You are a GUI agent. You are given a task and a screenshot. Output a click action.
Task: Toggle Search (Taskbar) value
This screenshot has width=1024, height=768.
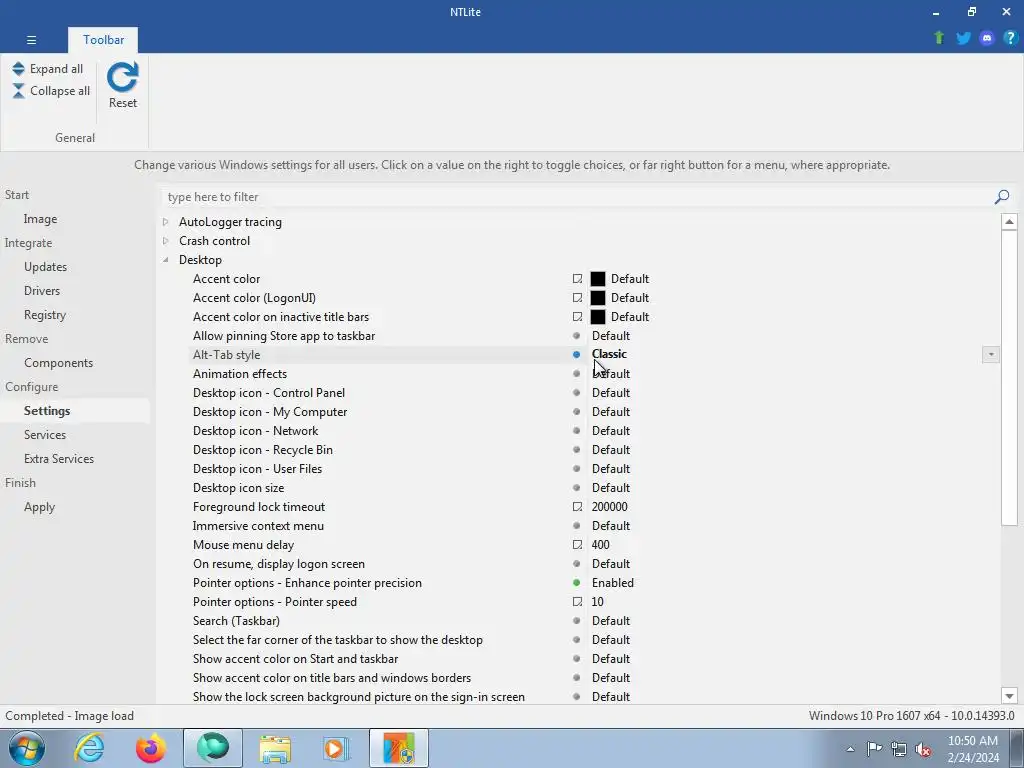[611, 620]
